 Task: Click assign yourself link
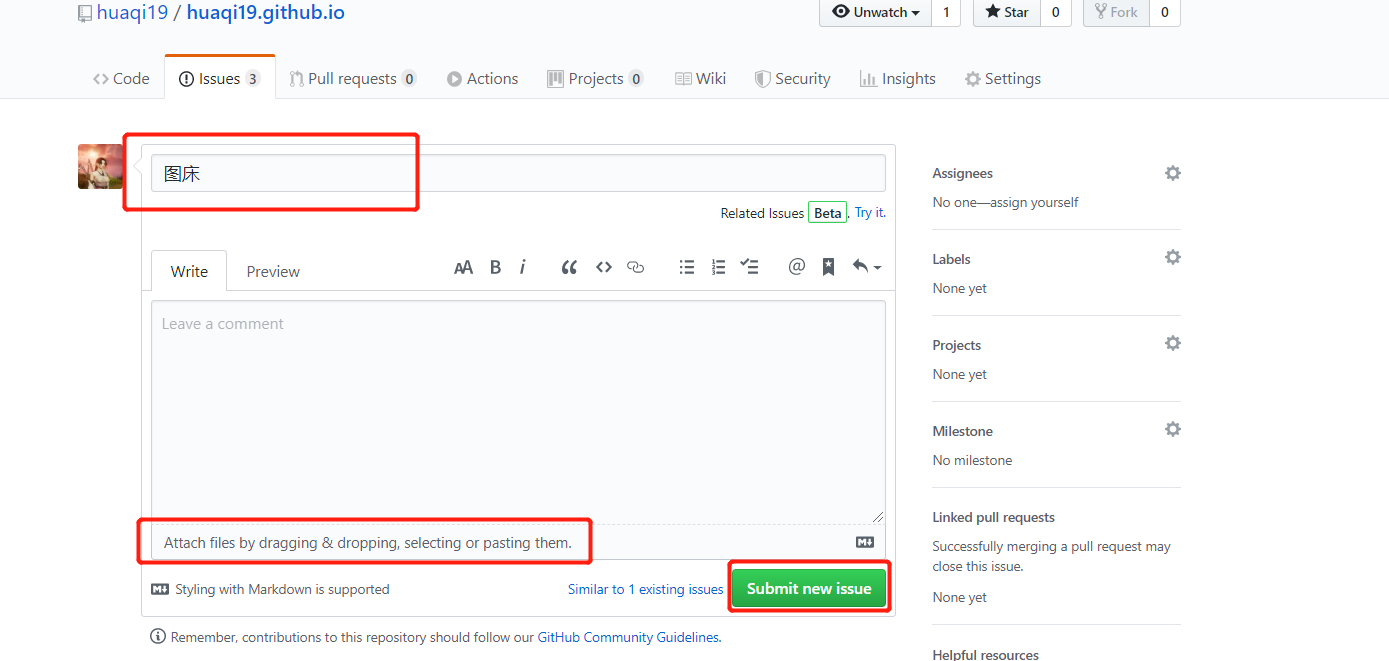coord(1030,202)
